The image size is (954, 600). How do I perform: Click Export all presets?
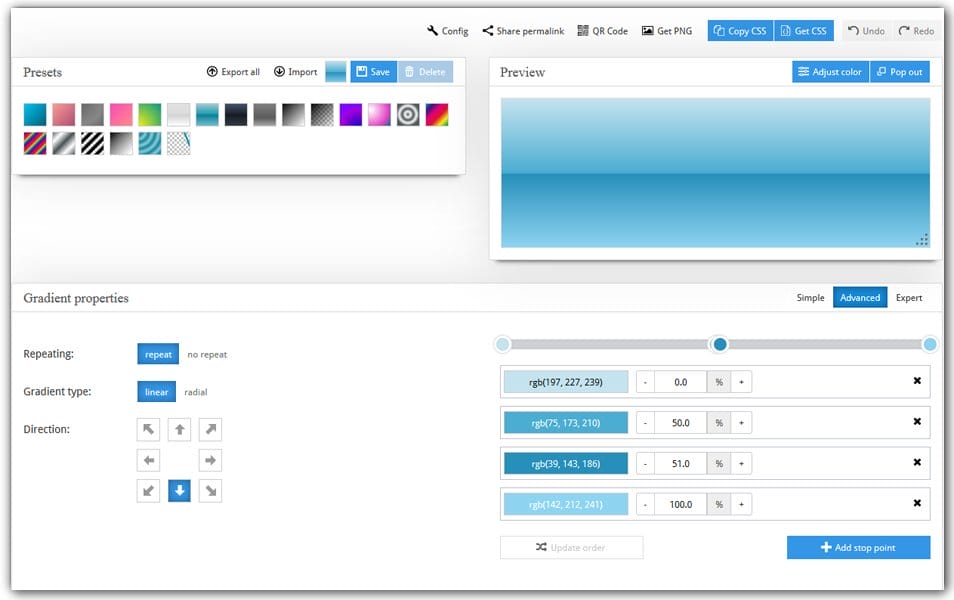233,72
